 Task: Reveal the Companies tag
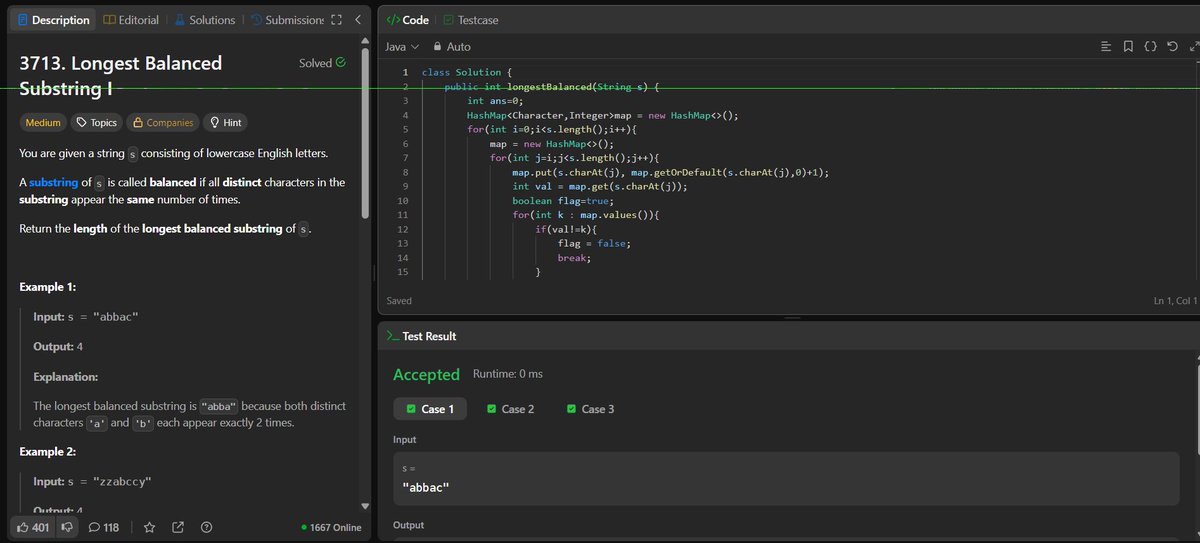[x=163, y=123]
